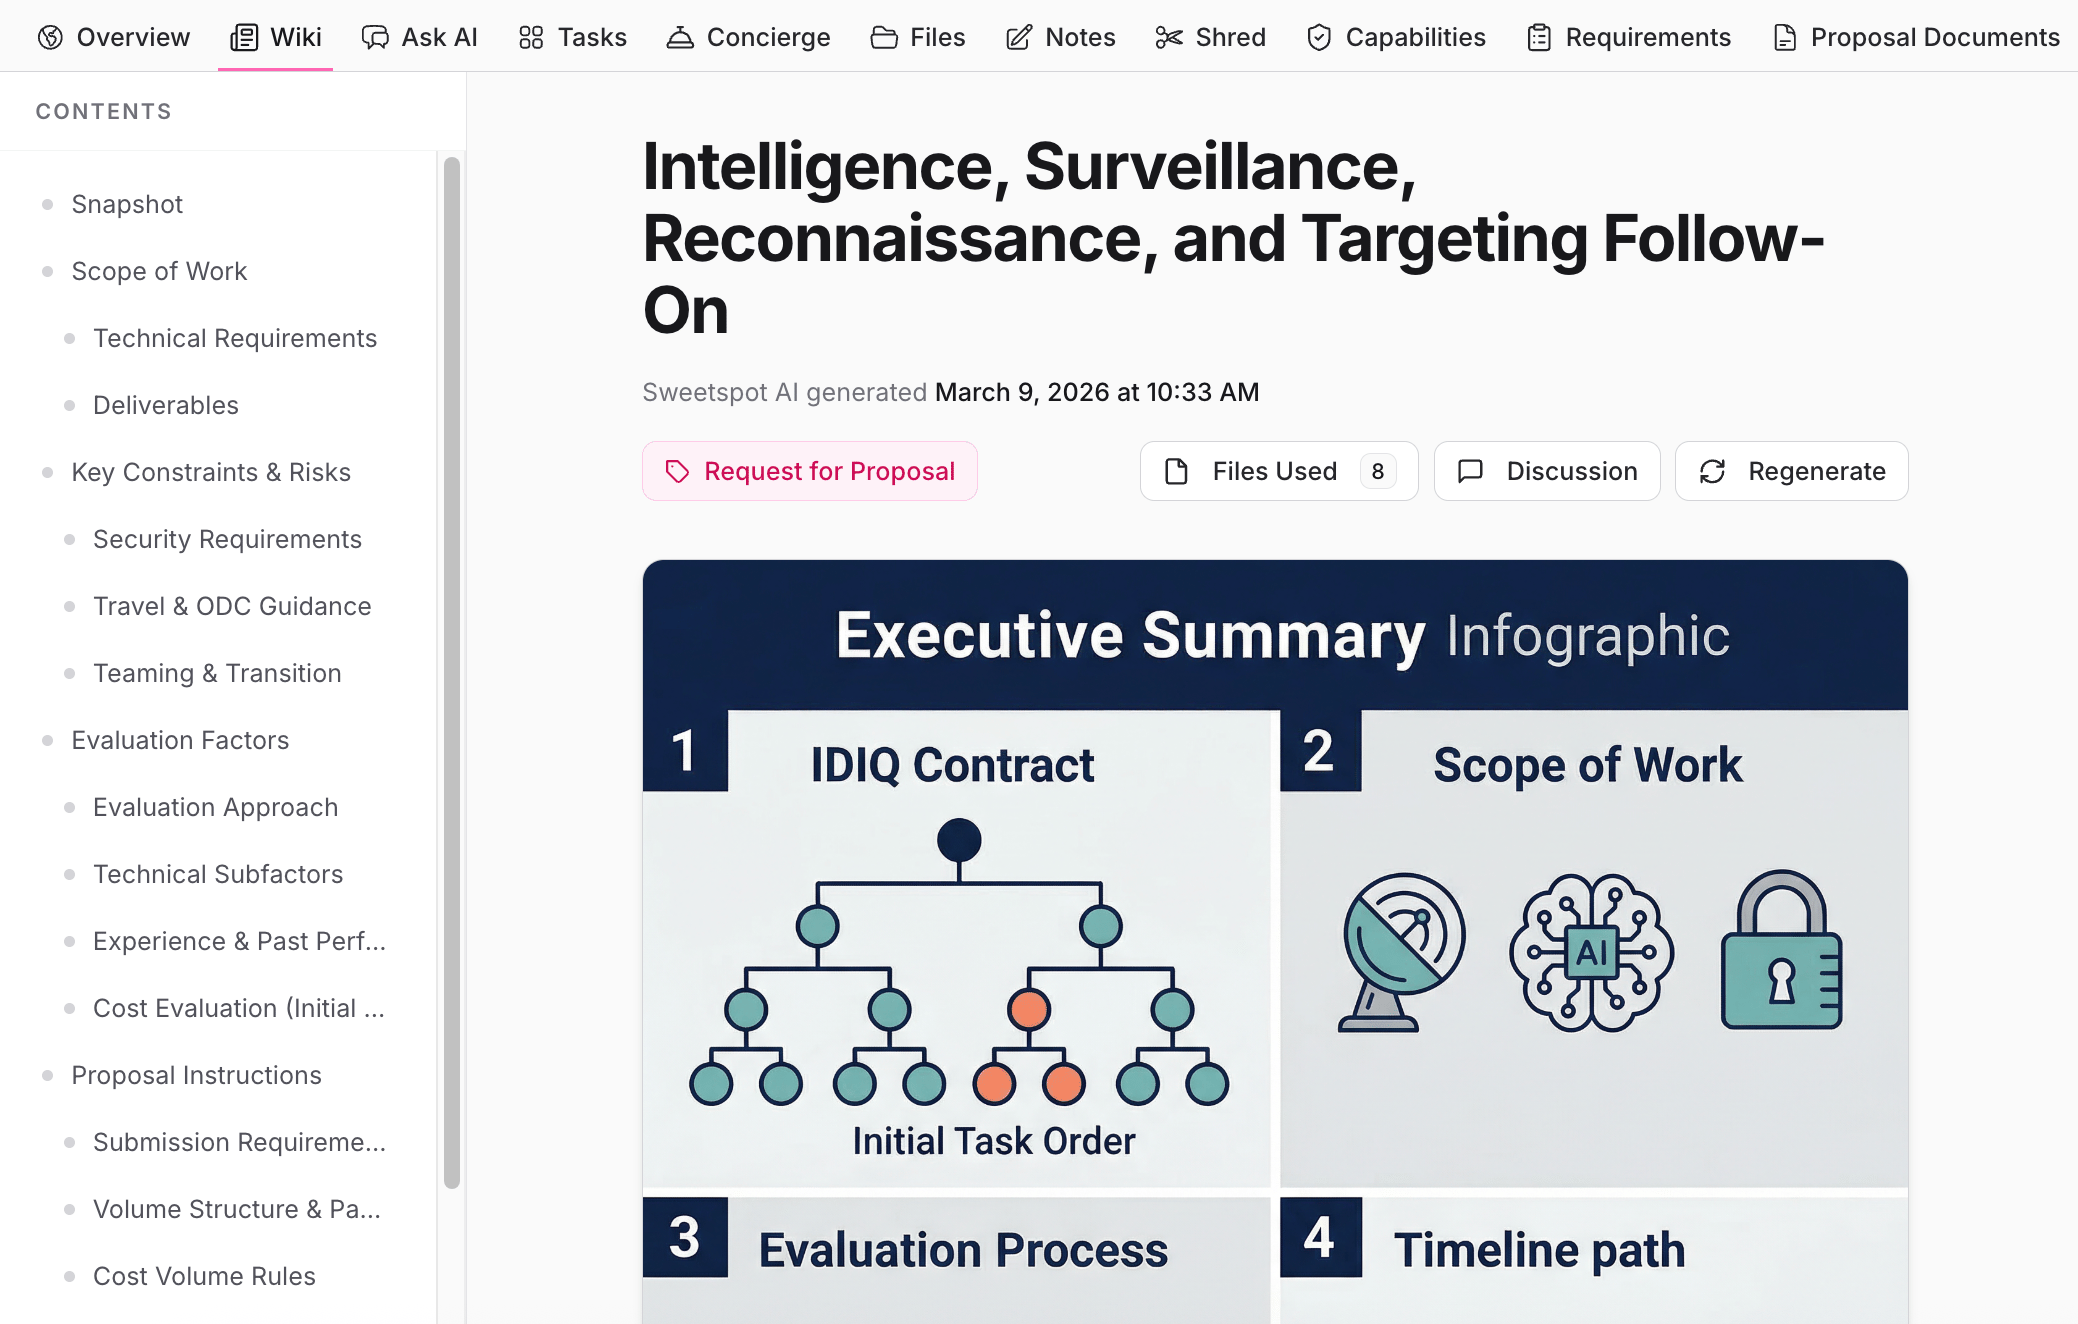Screen dimensions: 2078x1324
Task: Click the circular arrows Regenerate icon
Action: coord(1713,471)
